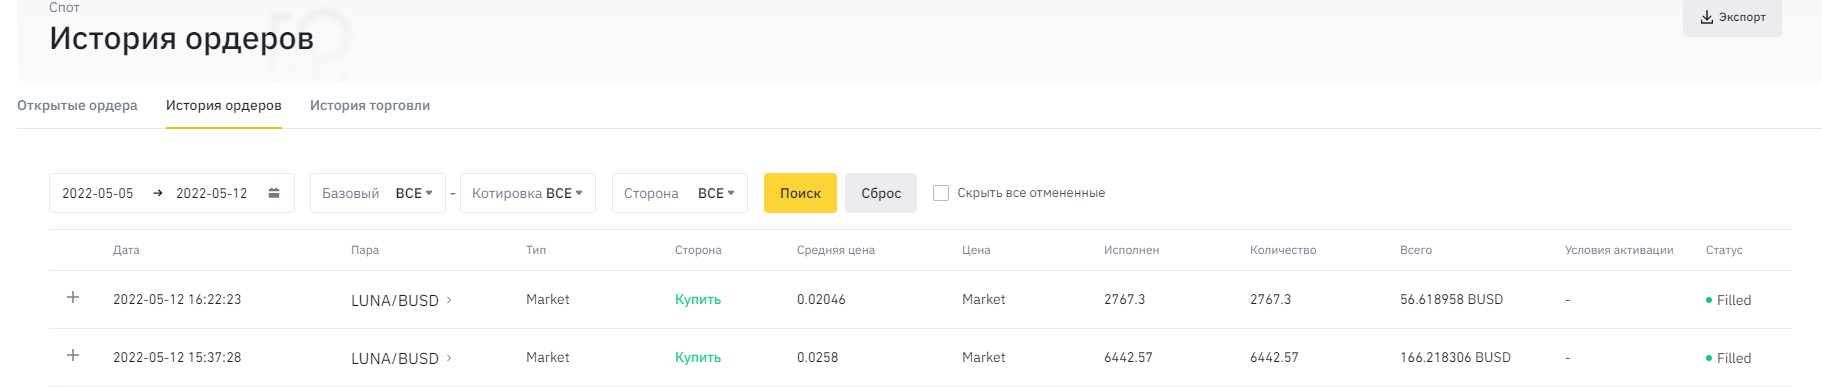1822x387 pixels.
Task: Click the Экспорт download button
Action: pos(1732,18)
